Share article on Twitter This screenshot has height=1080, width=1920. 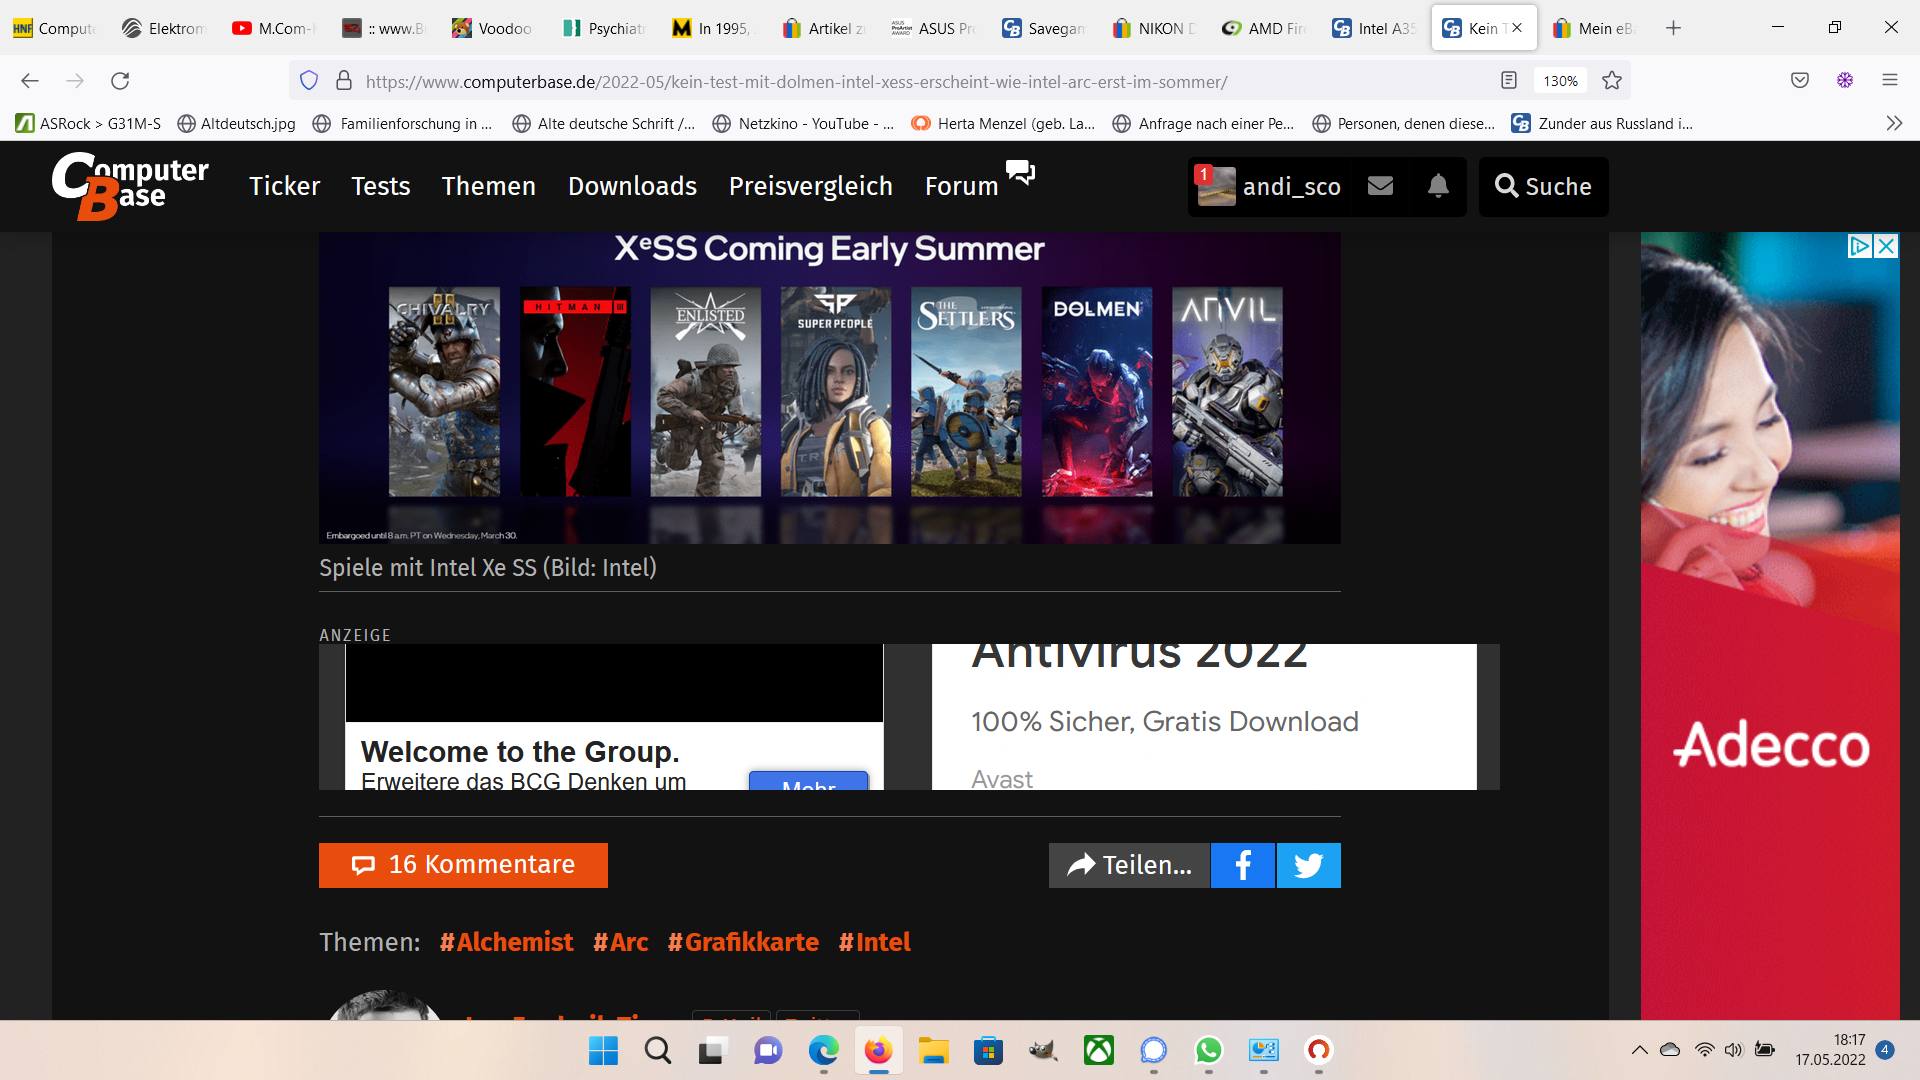click(x=1308, y=865)
